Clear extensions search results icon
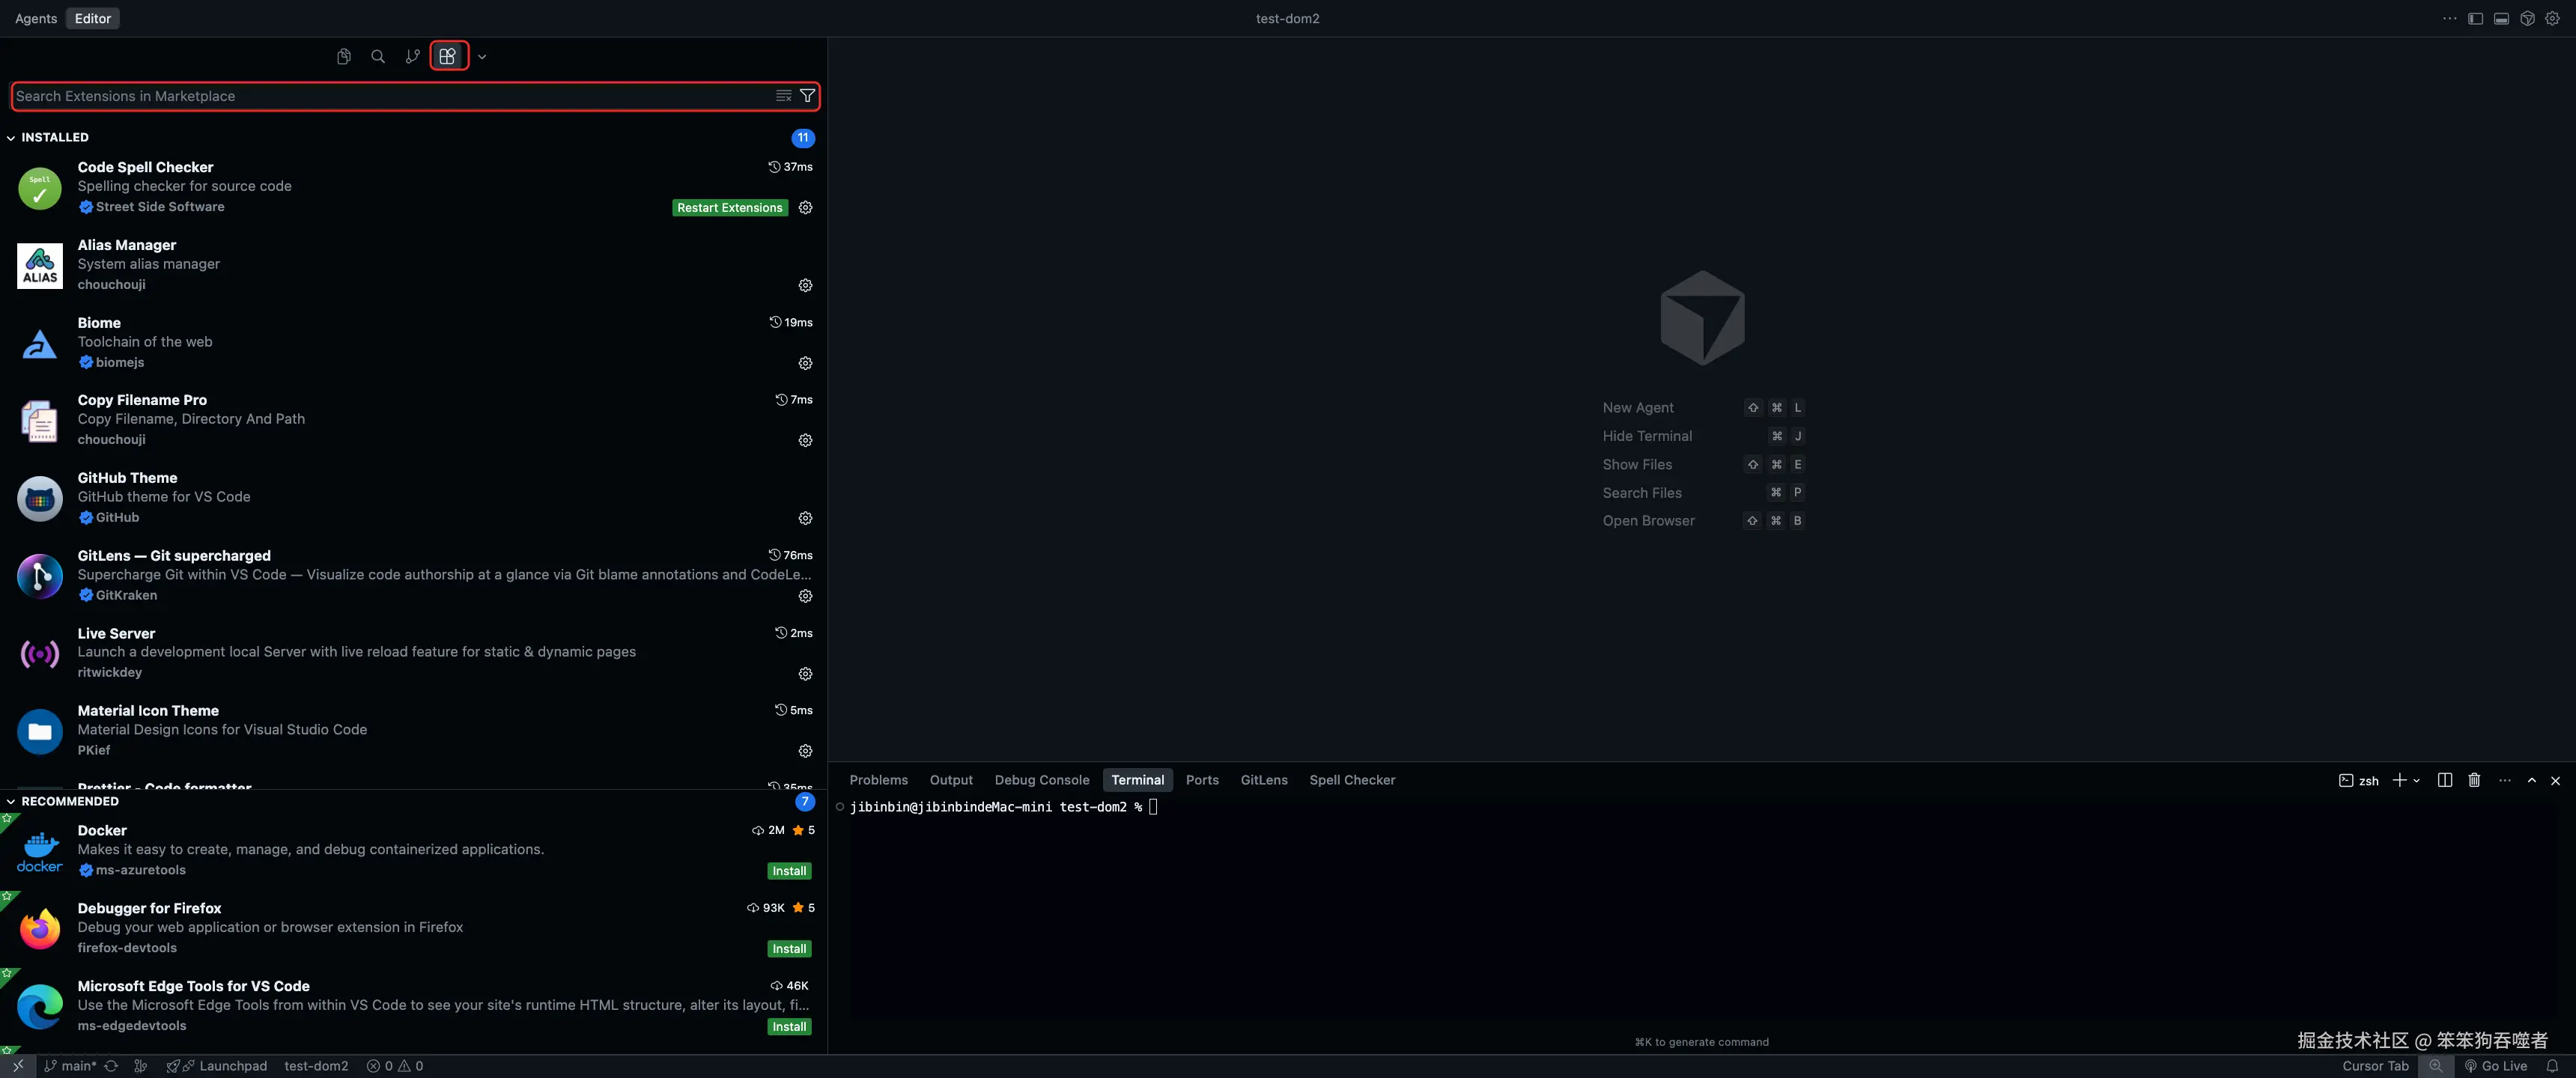The image size is (2576, 1078). coord(783,96)
